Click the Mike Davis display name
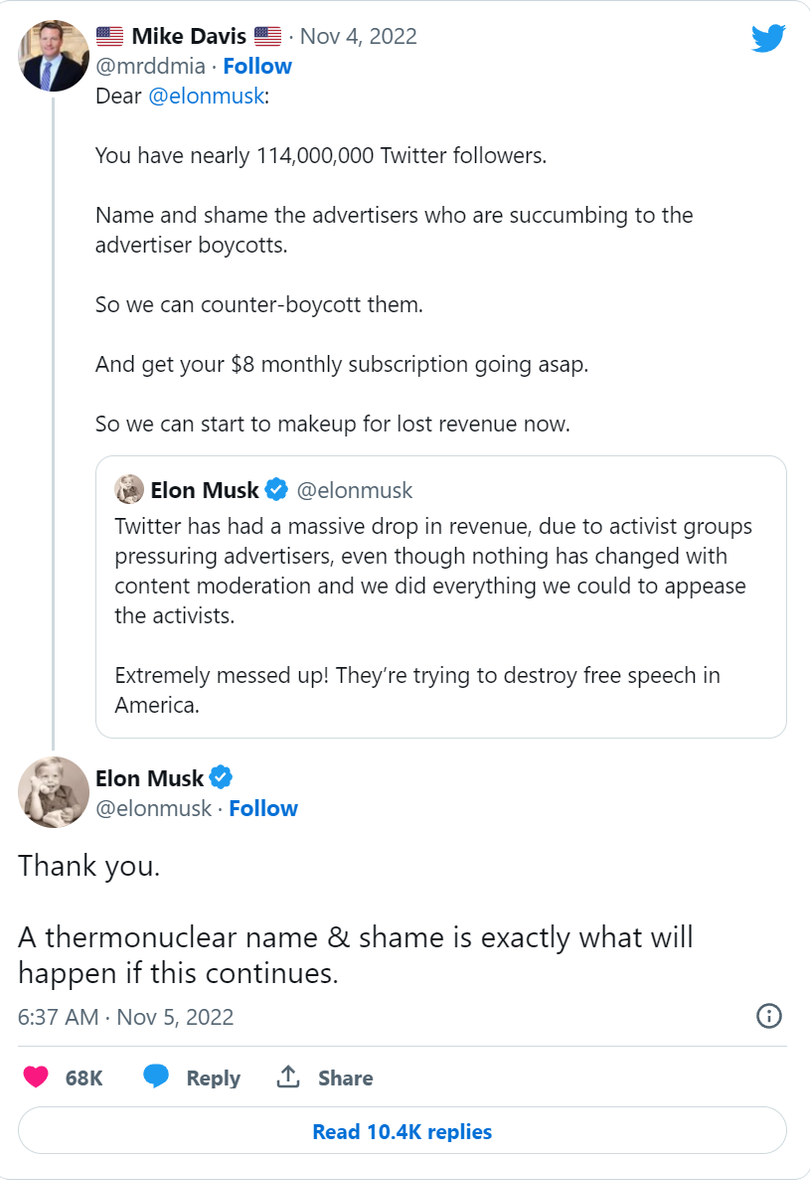Image resolution: width=810 pixels, height=1180 pixels. 188,37
